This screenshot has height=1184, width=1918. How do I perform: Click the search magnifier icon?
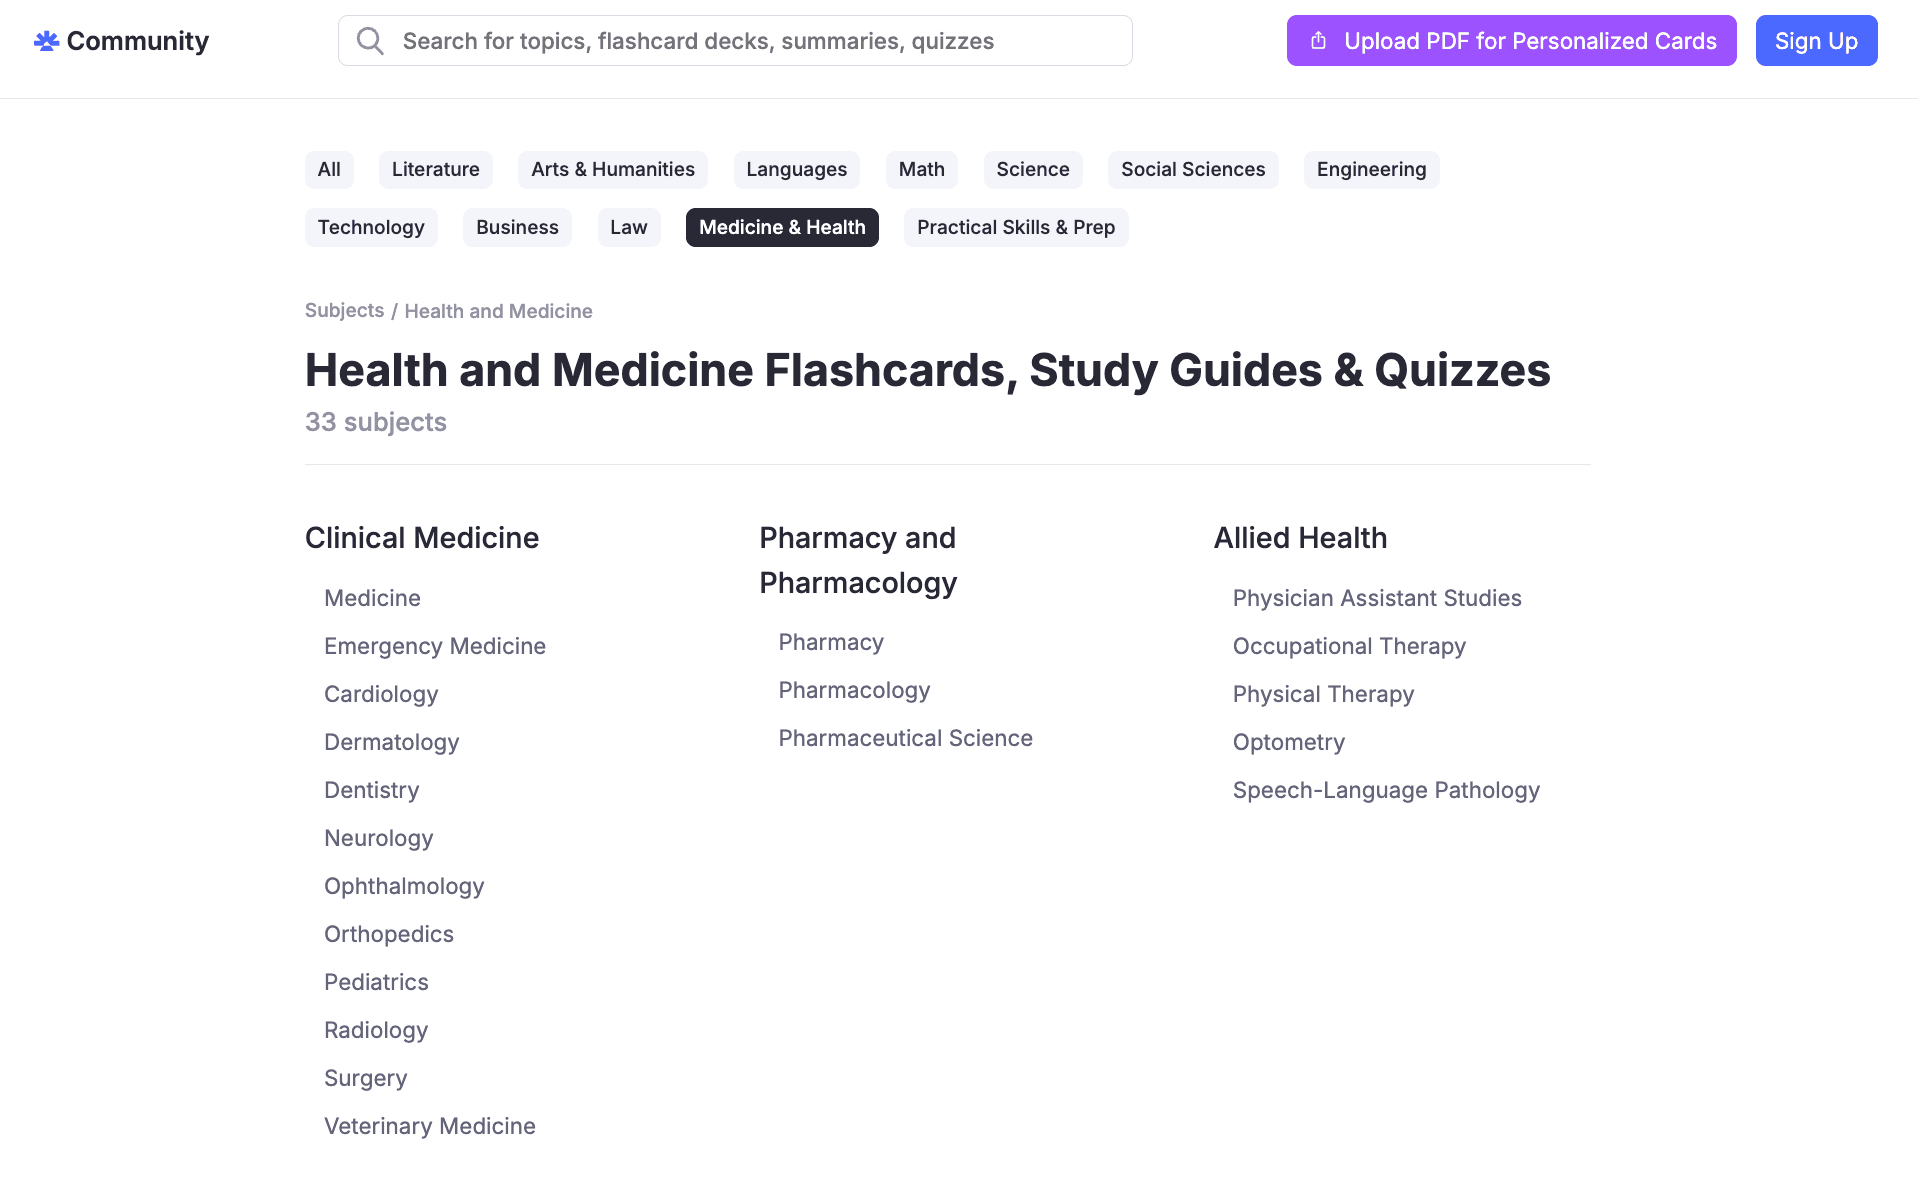click(370, 41)
